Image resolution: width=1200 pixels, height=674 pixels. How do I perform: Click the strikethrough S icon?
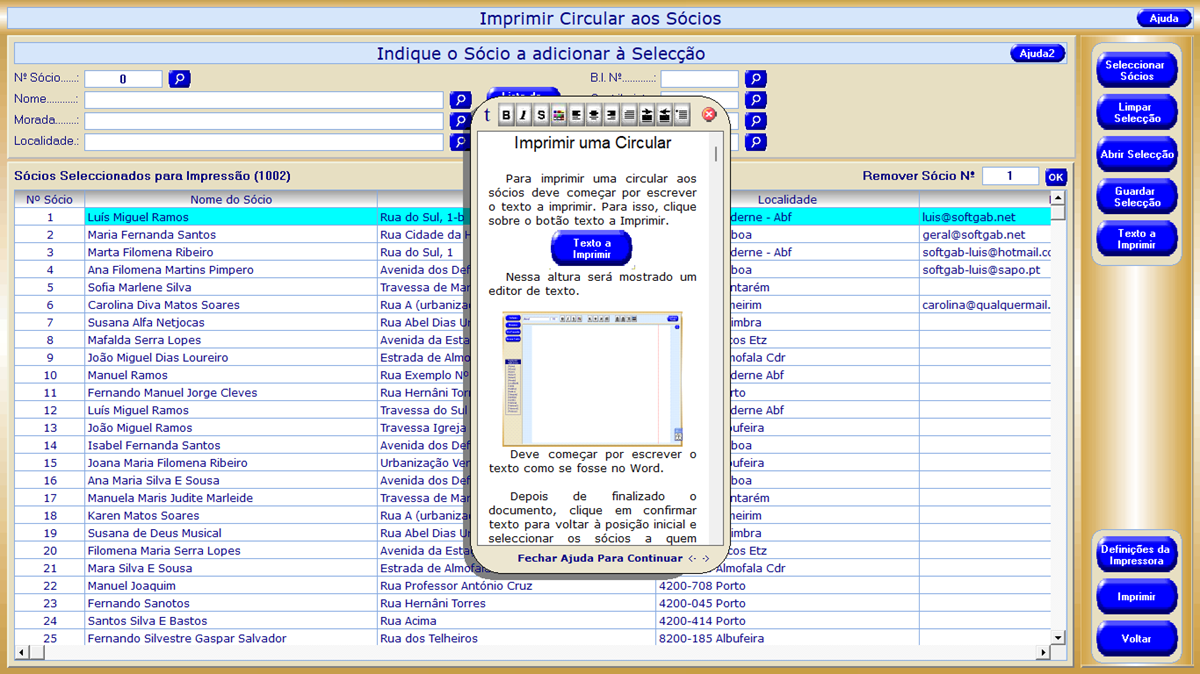tap(541, 115)
